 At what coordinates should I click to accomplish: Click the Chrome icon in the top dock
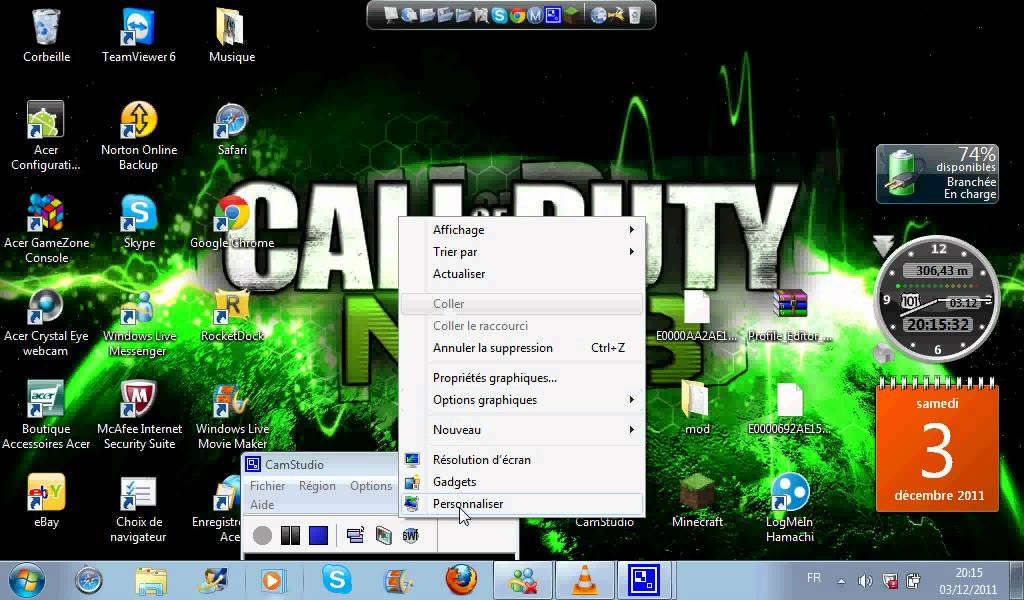click(517, 15)
